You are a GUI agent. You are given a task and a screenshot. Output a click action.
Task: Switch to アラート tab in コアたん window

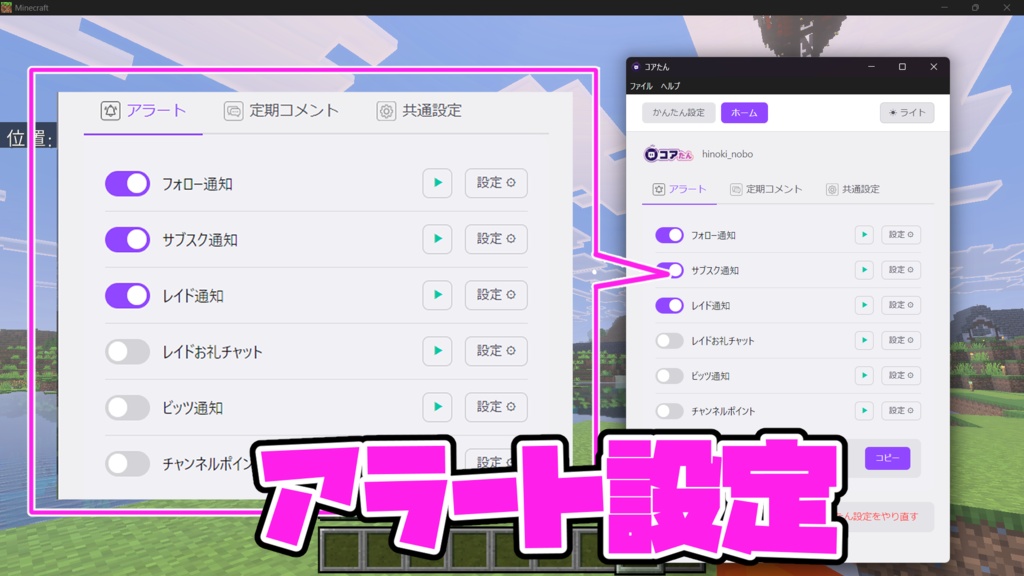point(679,189)
